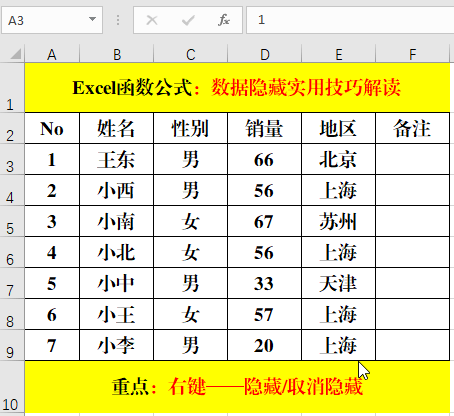Select row 10 header

[12, 387]
